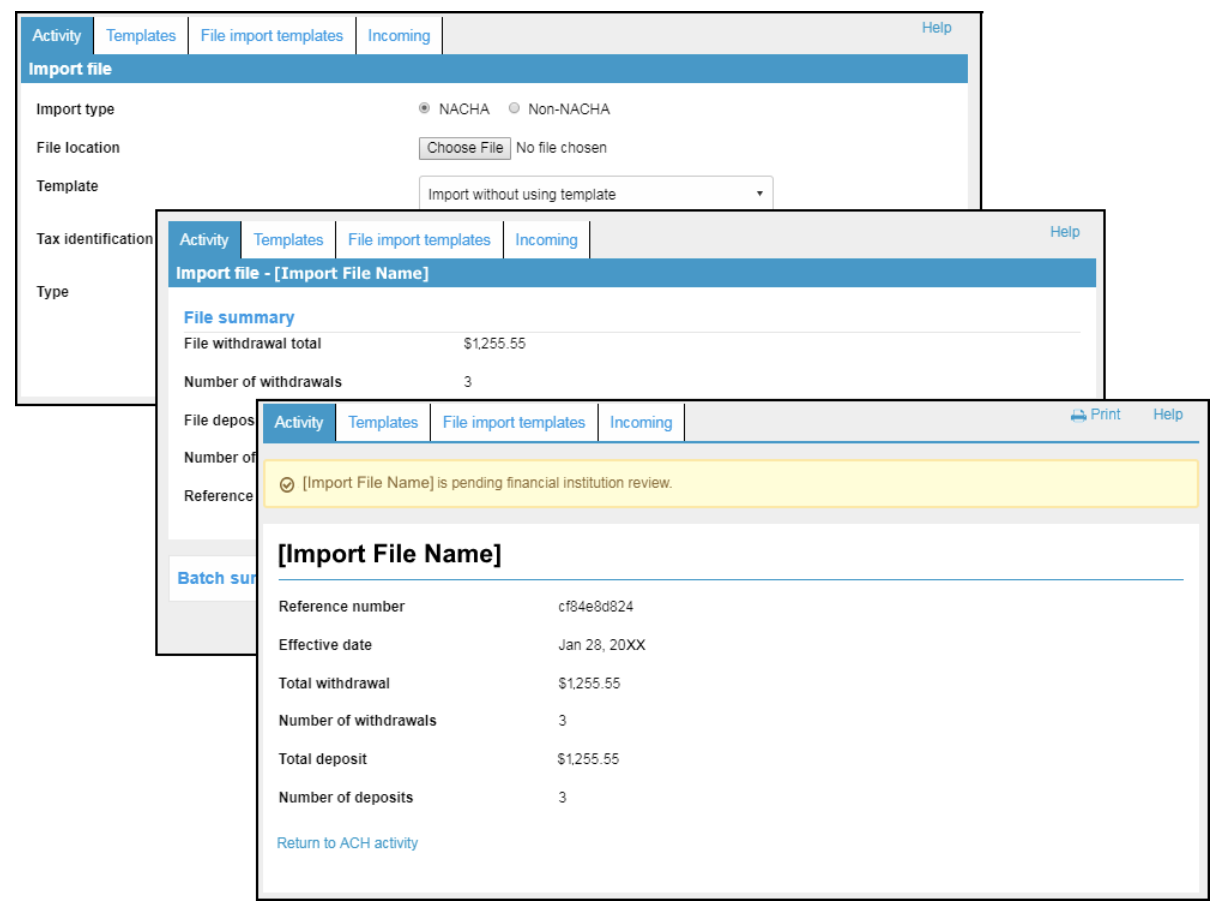Switch to the Templates tab on the front window
Screen dimensions: 1218x912
click(383, 422)
